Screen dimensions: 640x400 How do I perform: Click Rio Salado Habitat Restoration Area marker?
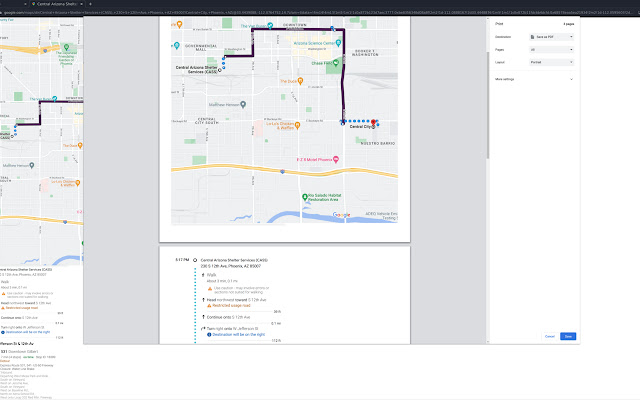[304, 197]
